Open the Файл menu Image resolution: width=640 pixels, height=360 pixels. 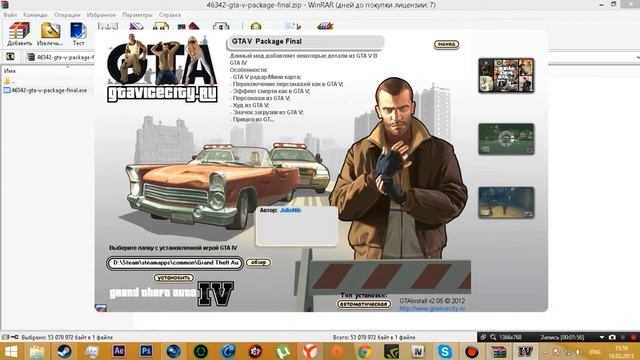10,15
